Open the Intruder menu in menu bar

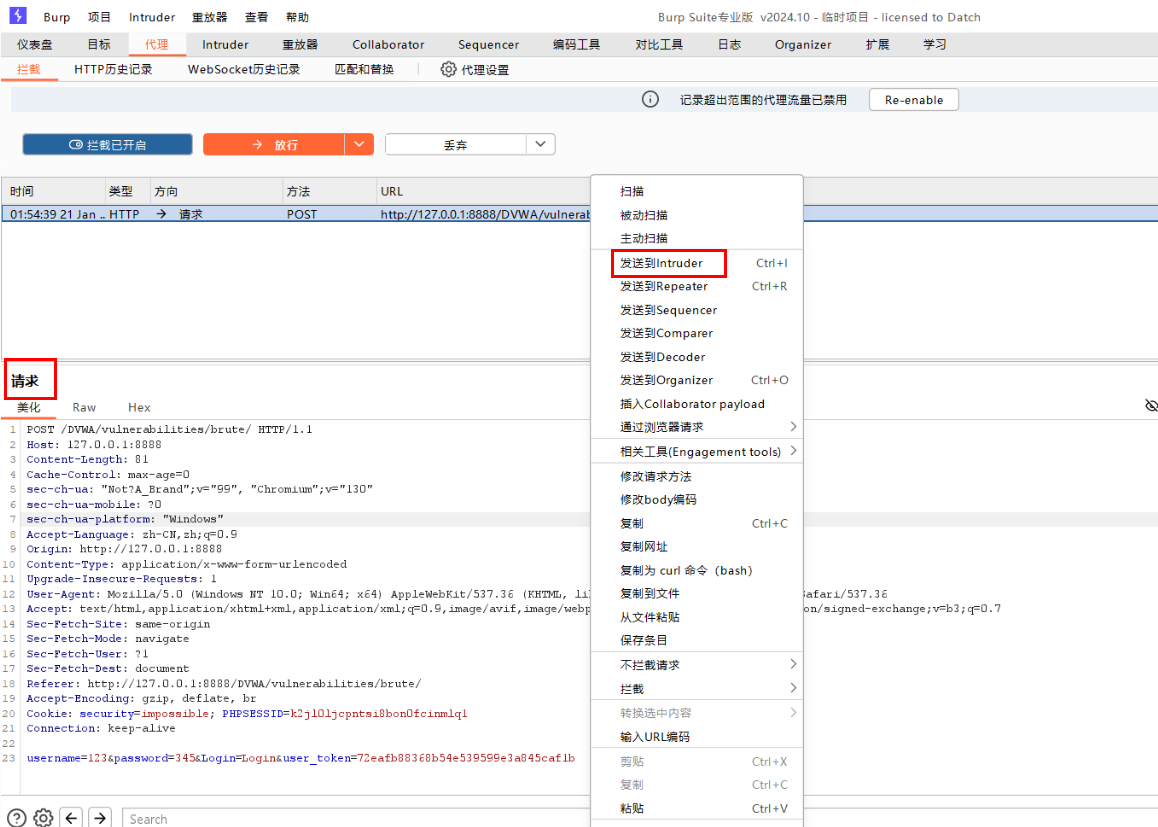pyautogui.click(x=151, y=17)
